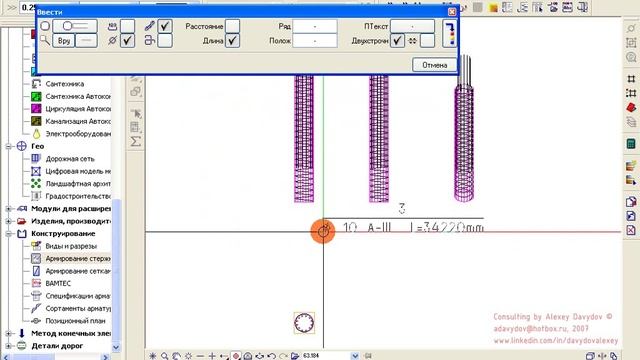Click the dotted grid hash icon on right toolbar

(x=631, y=93)
